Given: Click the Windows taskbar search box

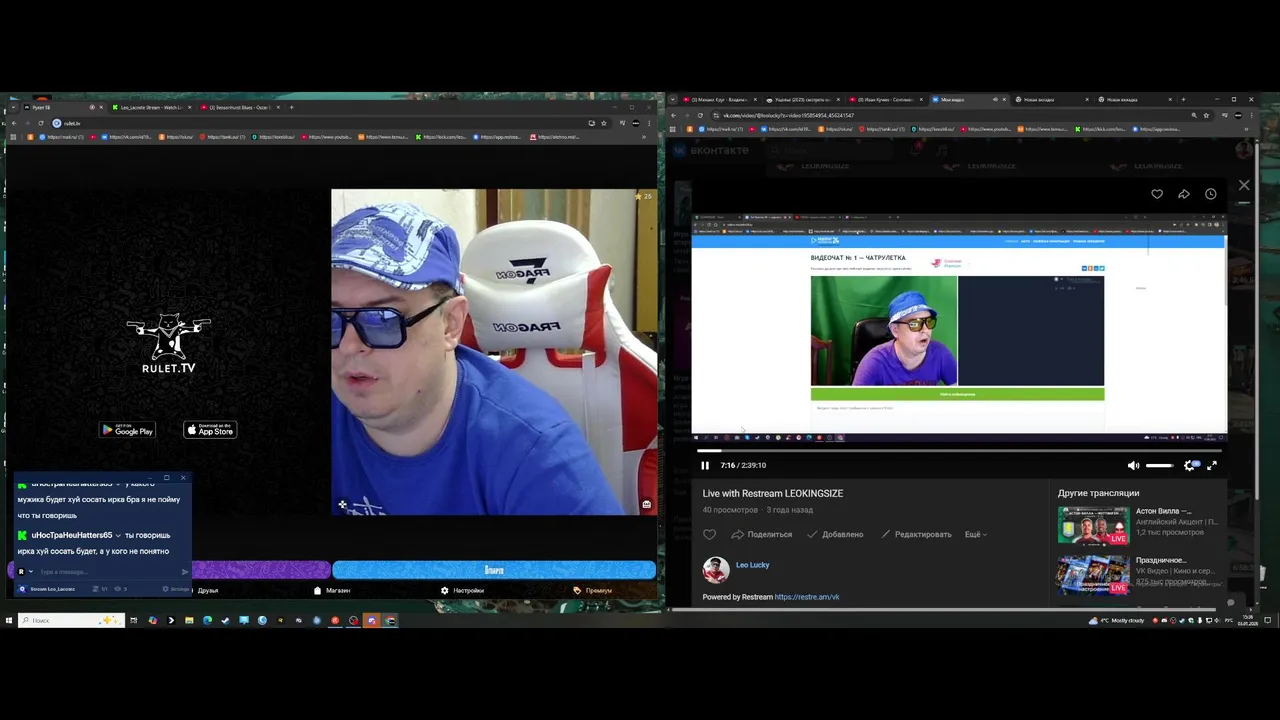Looking at the screenshot, I should (70, 620).
